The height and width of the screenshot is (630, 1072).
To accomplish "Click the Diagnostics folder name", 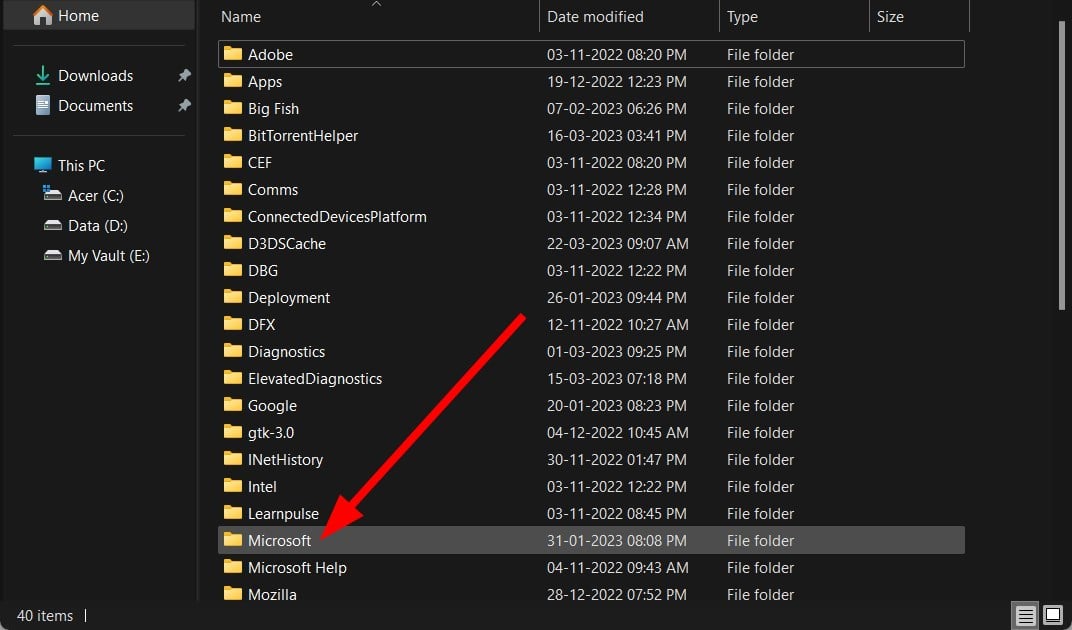I will [x=286, y=352].
